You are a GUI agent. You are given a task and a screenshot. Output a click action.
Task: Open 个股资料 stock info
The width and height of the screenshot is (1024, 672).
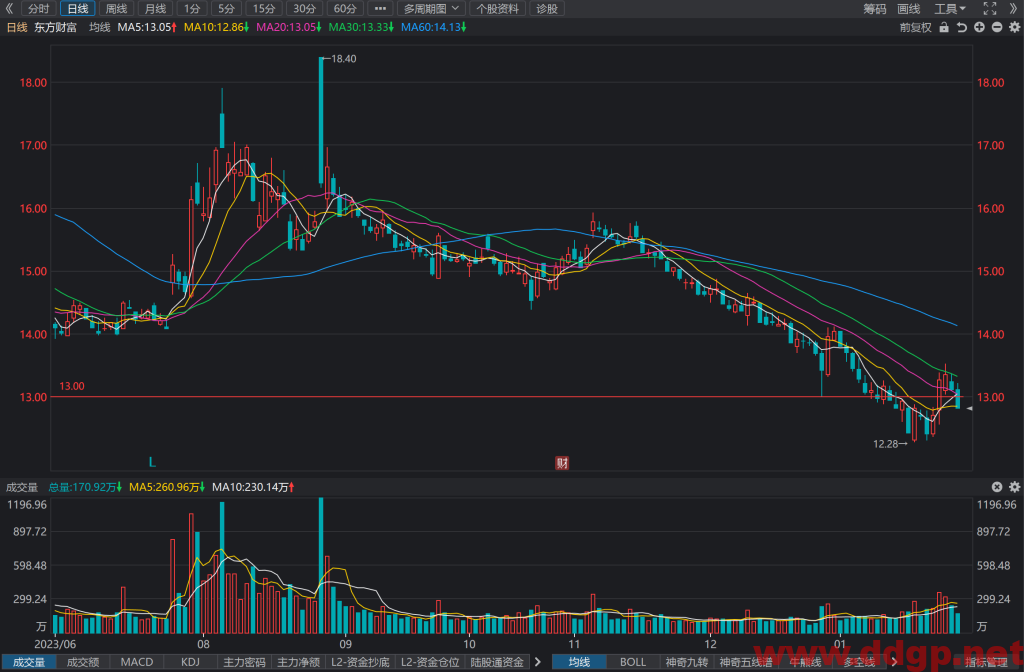pyautogui.click(x=498, y=8)
